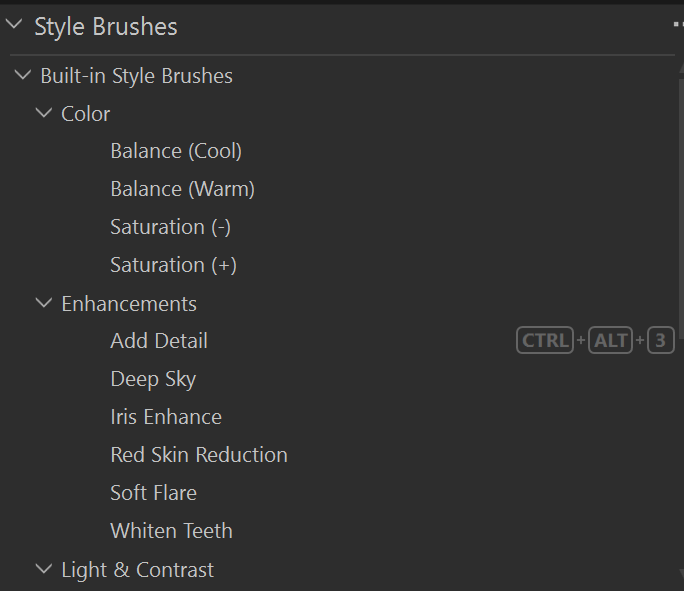
Task: Choose the Saturation (-) brush
Action: [170, 227]
